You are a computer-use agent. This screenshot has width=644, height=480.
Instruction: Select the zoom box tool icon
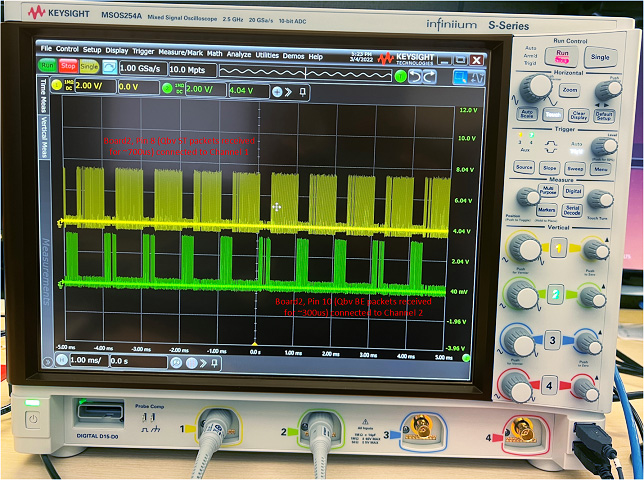(x=460, y=77)
